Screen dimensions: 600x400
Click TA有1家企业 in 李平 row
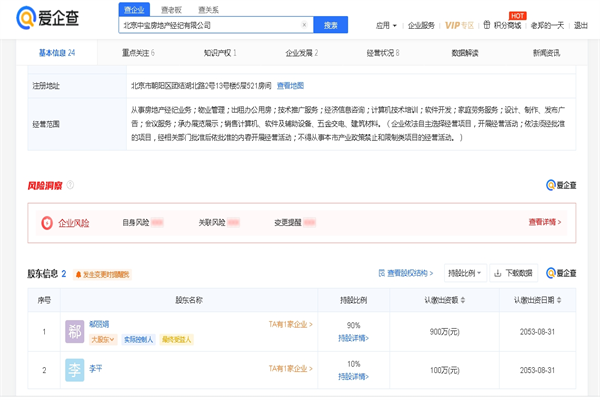[x=290, y=369]
